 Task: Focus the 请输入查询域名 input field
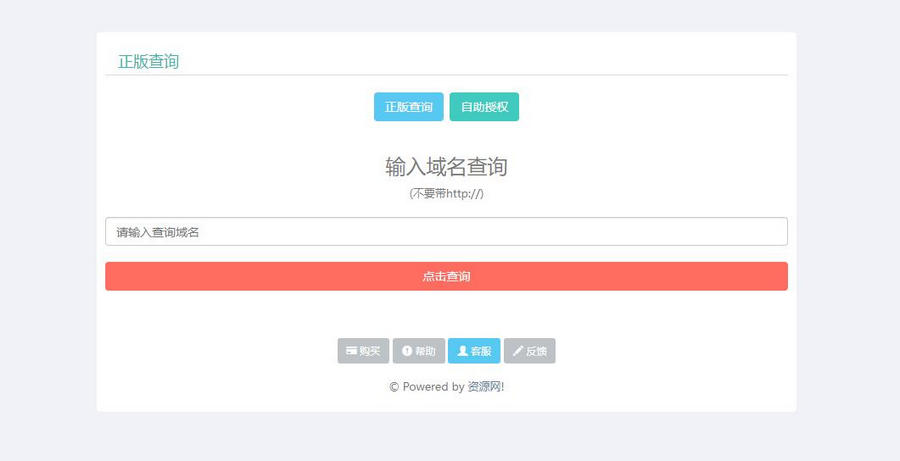pos(446,232)
